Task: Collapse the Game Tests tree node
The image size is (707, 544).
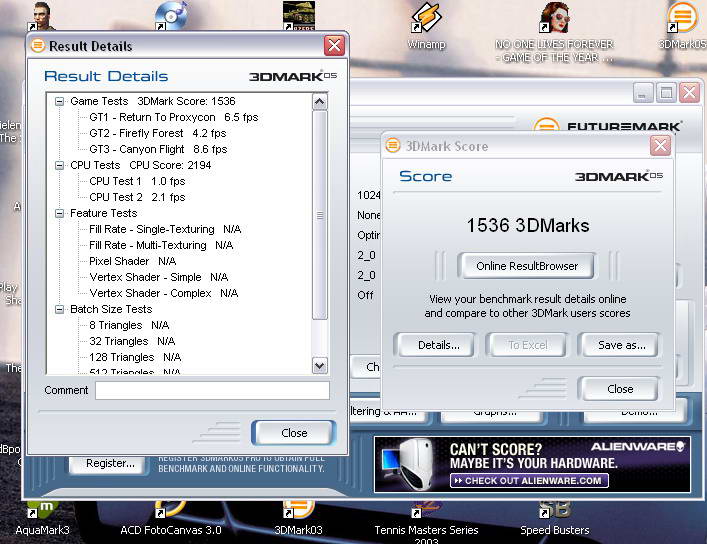Action: tap(60, 101)
